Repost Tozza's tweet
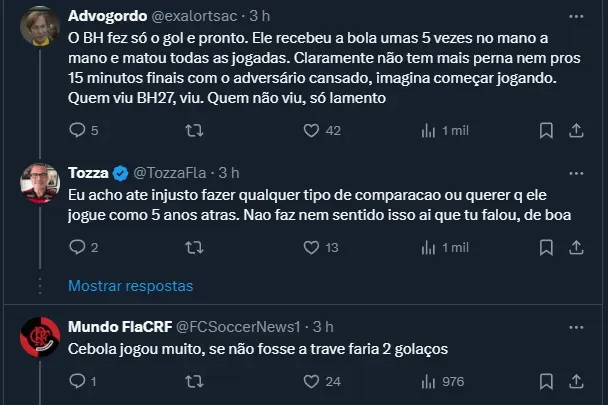608x405 pixels. [x=196, y=247]
